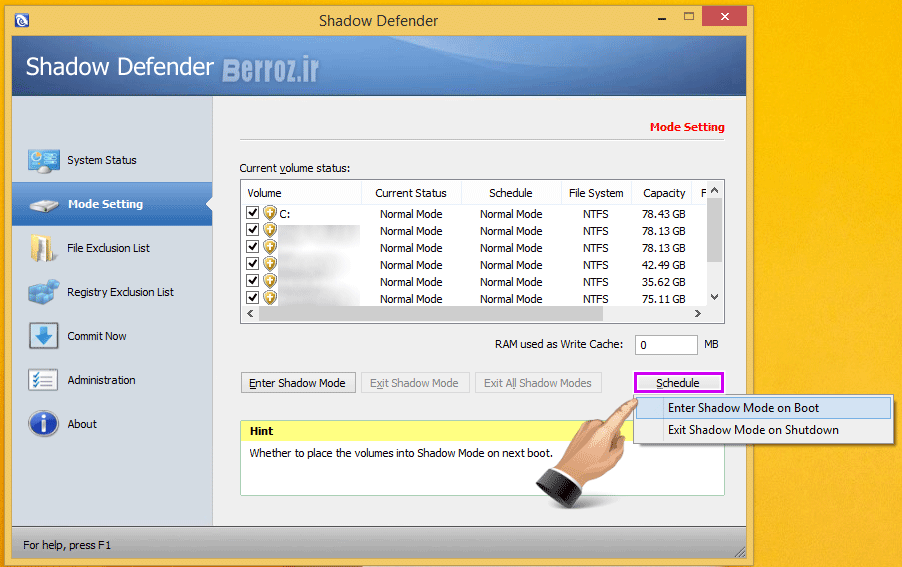Click the horizontal scrollbar right arrow
This screenshot has height=567, width=902.
click(x=698, y=314)
